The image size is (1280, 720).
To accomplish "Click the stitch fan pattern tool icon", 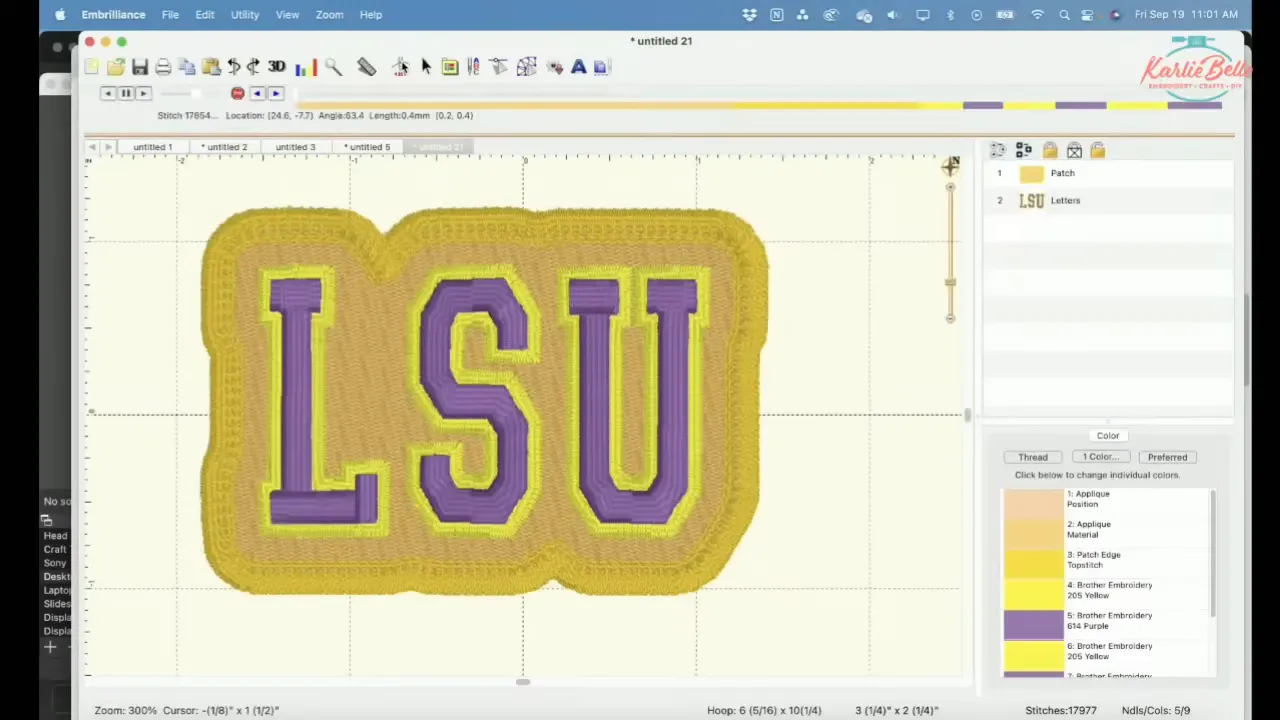I will coord(526,67).
